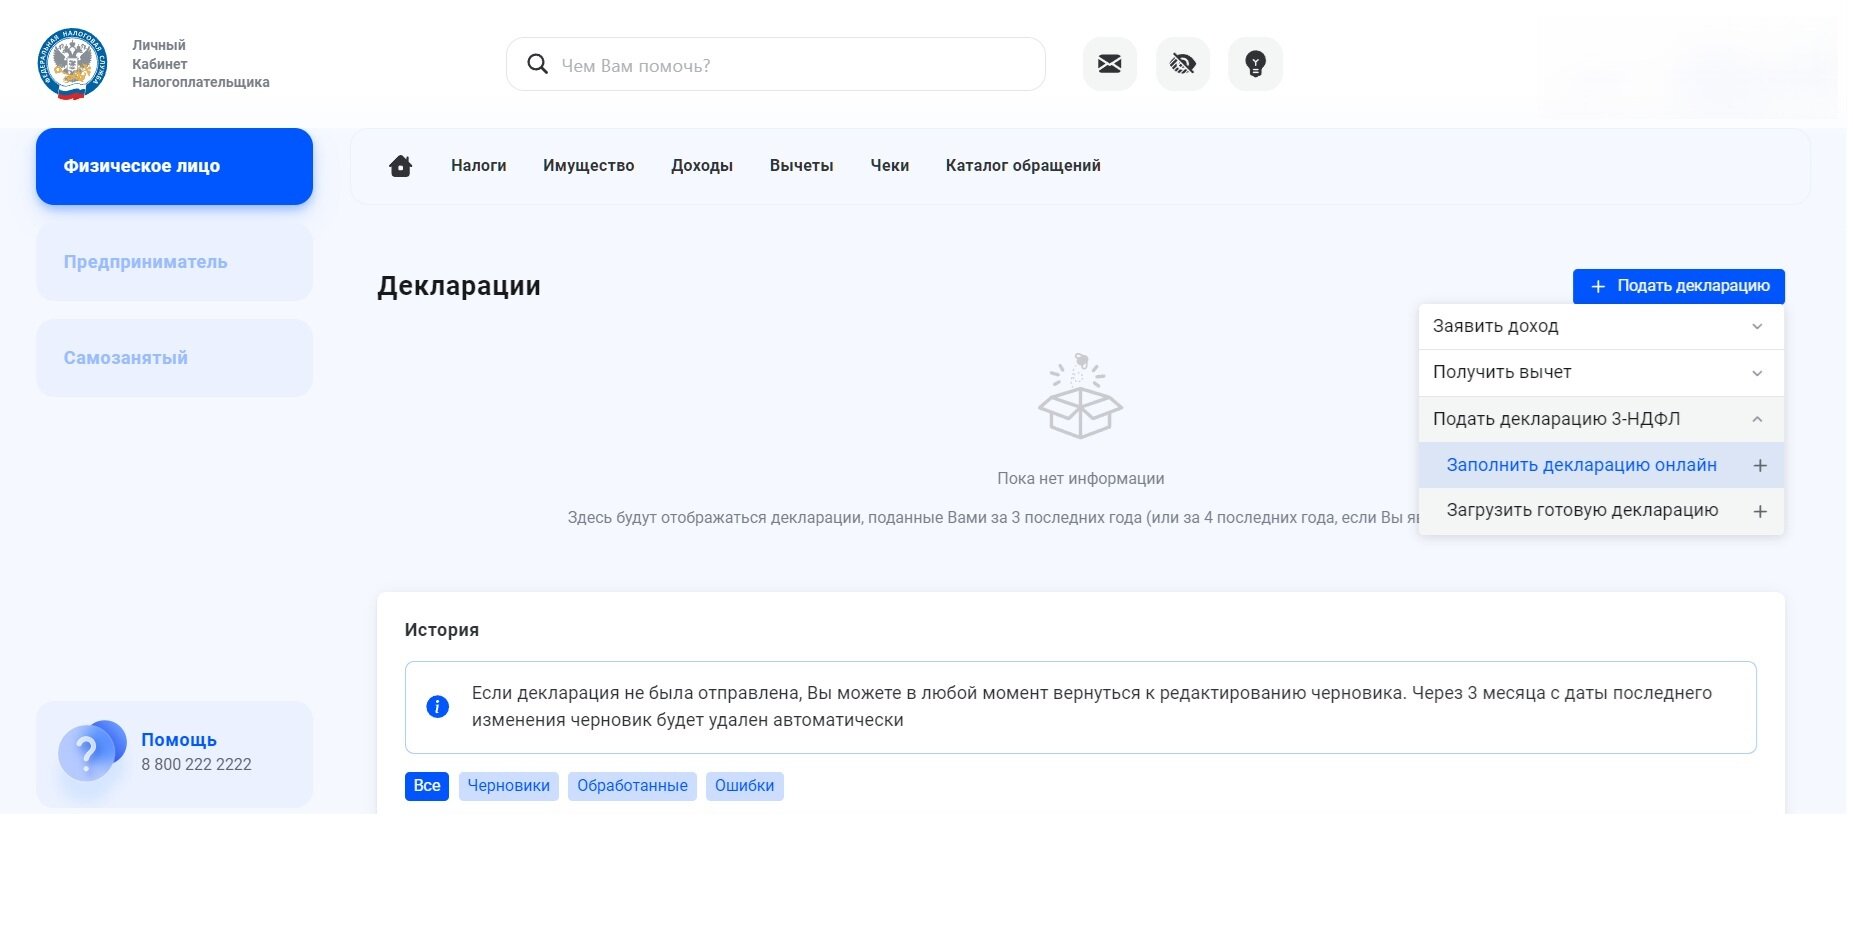Viewport: 1853px width, 929px height.
Task: Filter history by Черновики
Action: click(x=509, y=786)
